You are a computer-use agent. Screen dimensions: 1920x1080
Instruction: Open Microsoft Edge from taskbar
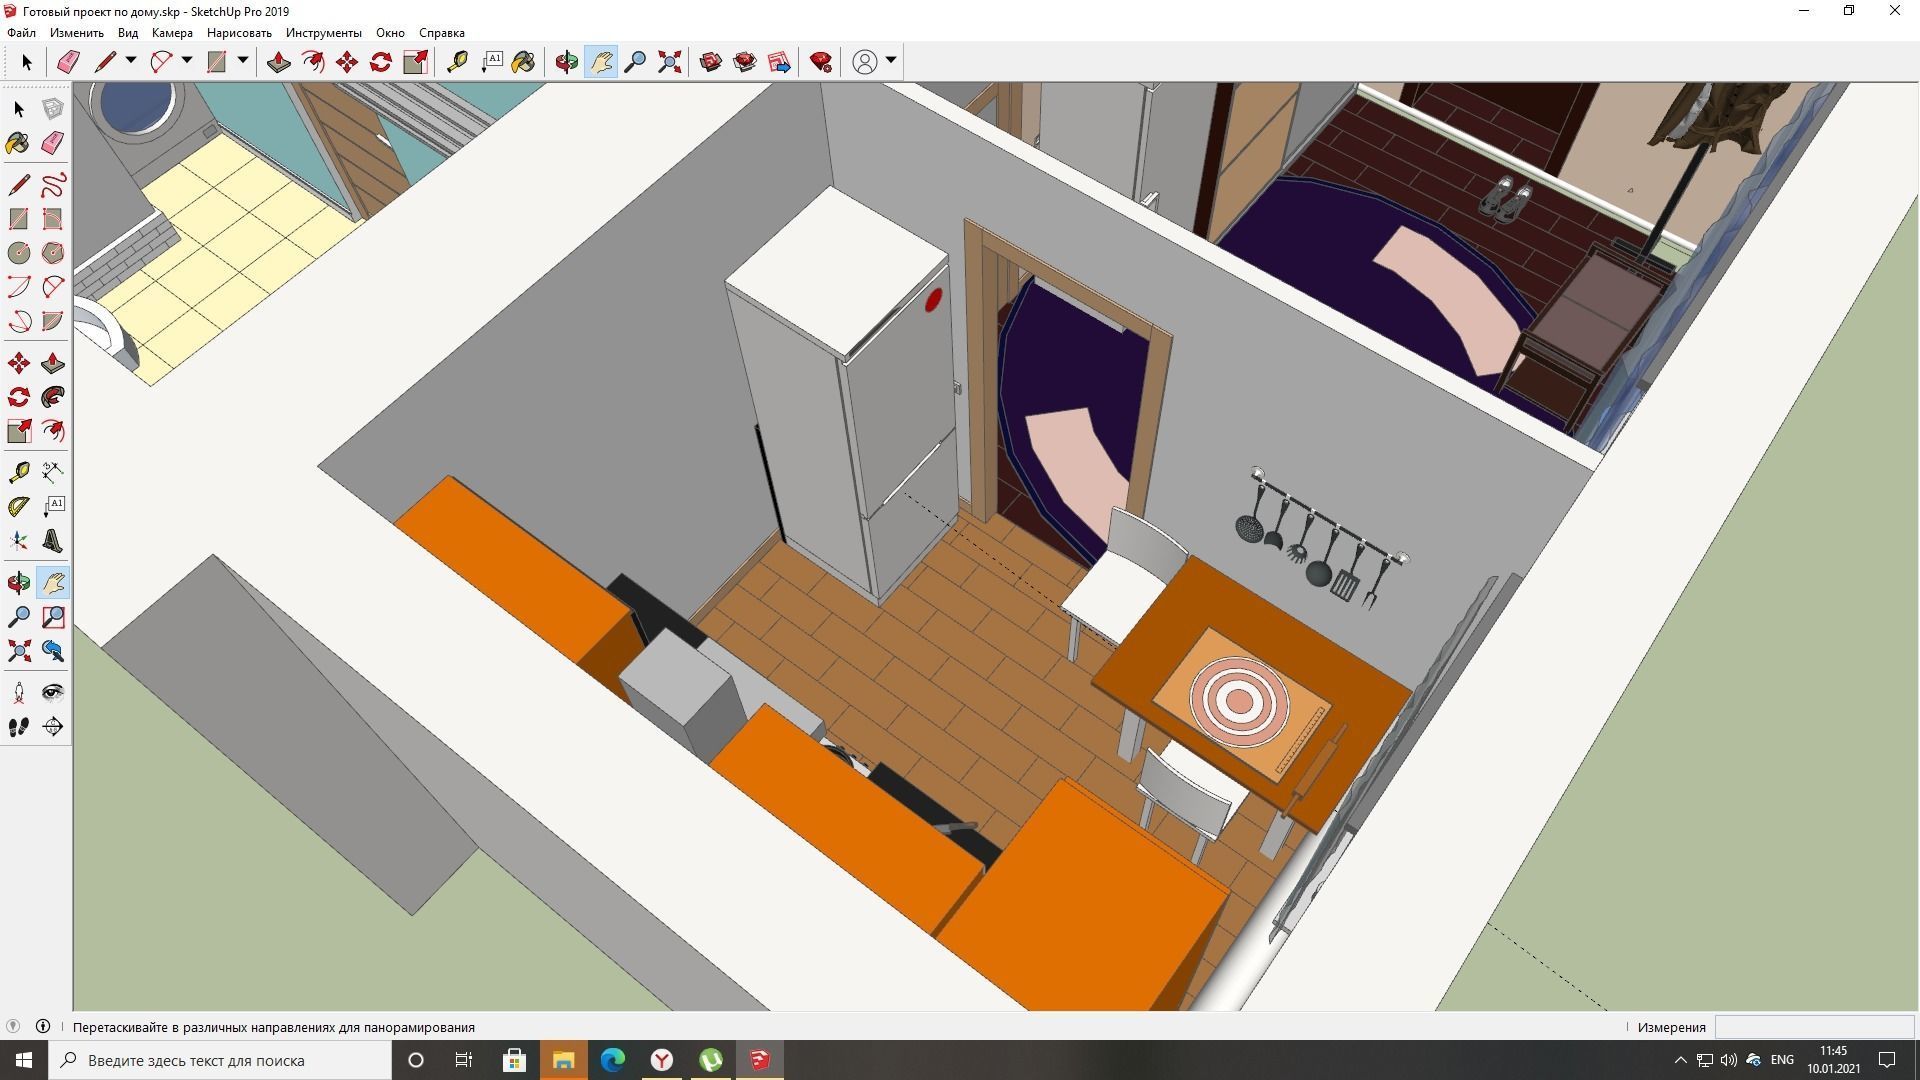click(613, 1060)
